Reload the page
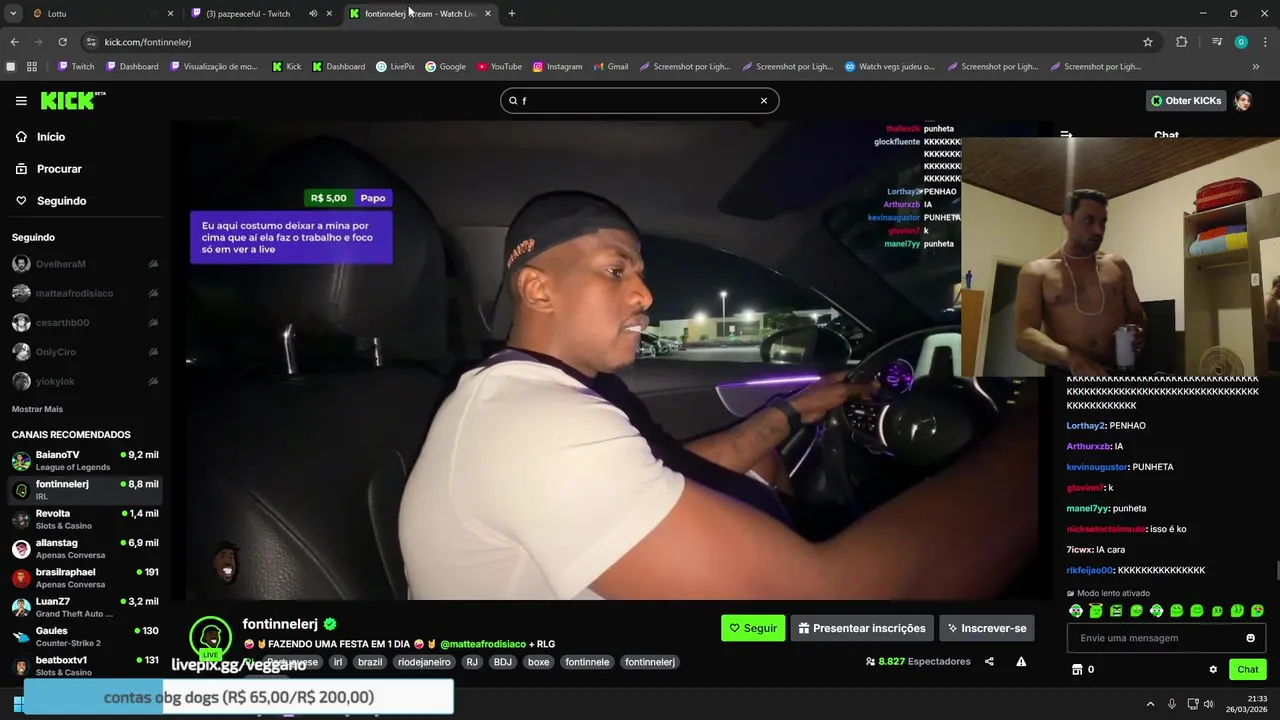 click(x=62, y=42)
